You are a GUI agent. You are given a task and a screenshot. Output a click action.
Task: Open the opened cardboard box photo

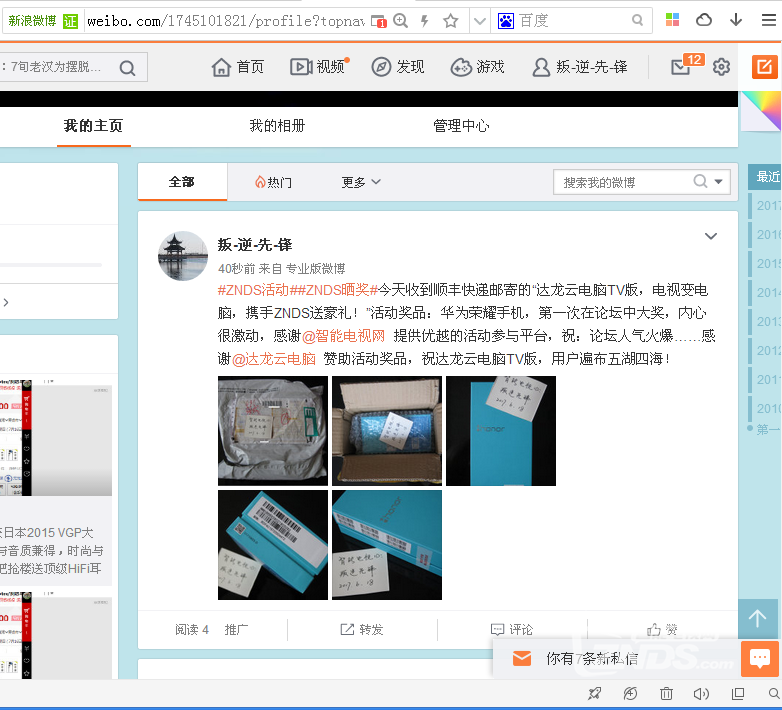(387, 431)
